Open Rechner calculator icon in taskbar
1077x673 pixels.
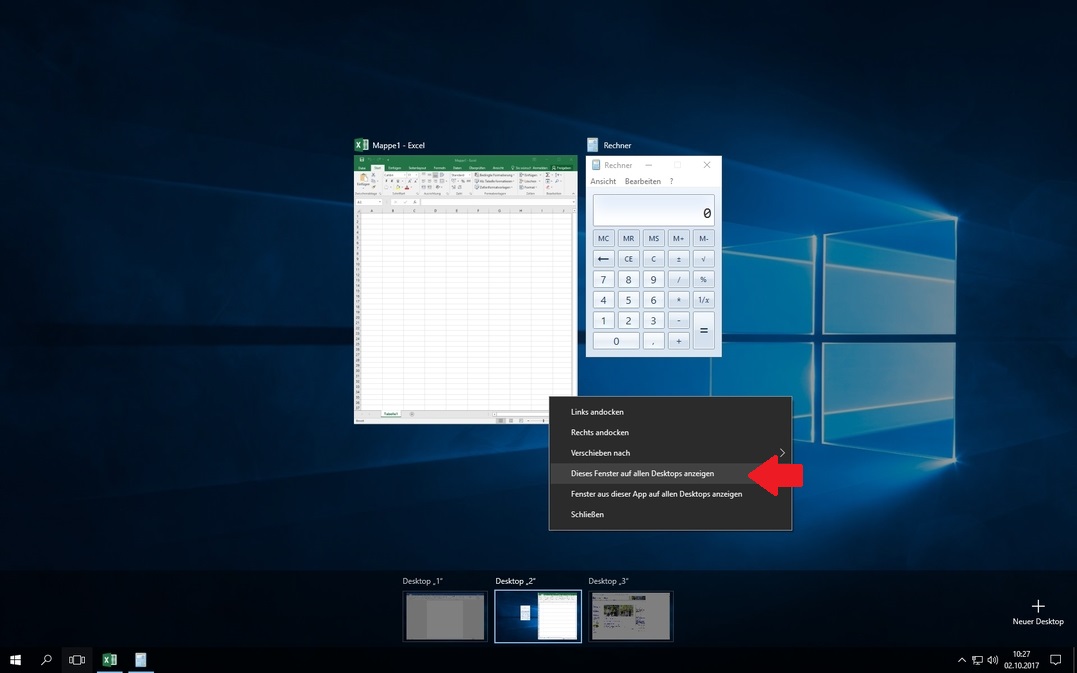click(141, 660)
